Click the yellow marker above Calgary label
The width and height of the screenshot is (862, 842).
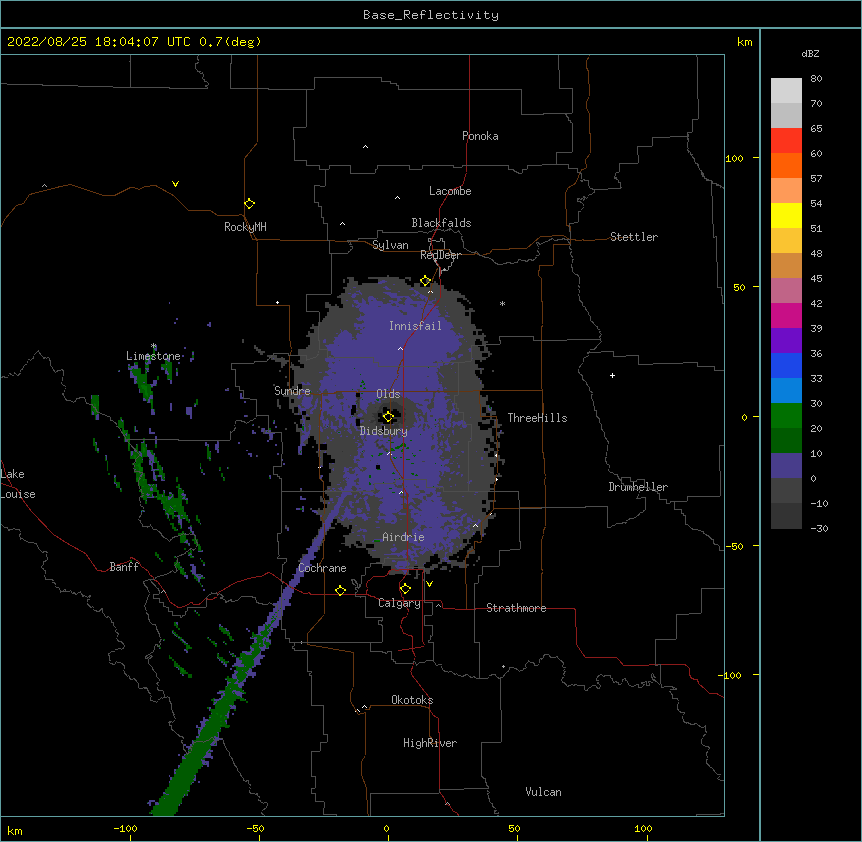coord(405,589)
